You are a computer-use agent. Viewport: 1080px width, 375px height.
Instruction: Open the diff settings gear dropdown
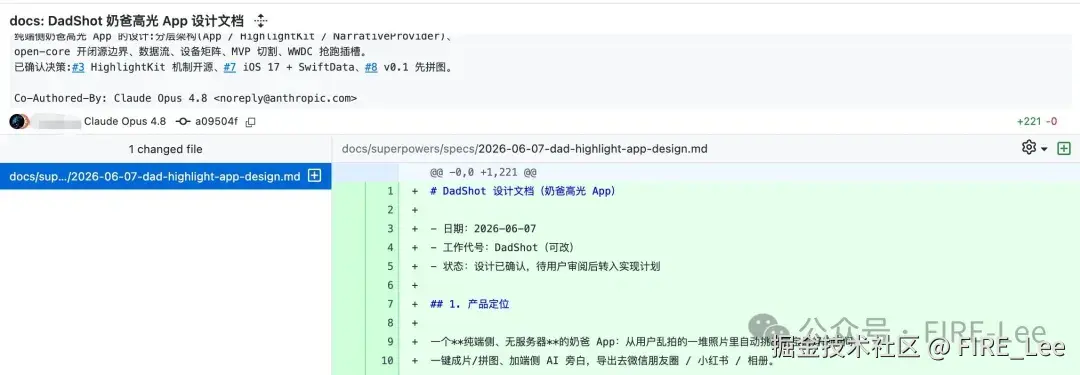click(1035, 148)
